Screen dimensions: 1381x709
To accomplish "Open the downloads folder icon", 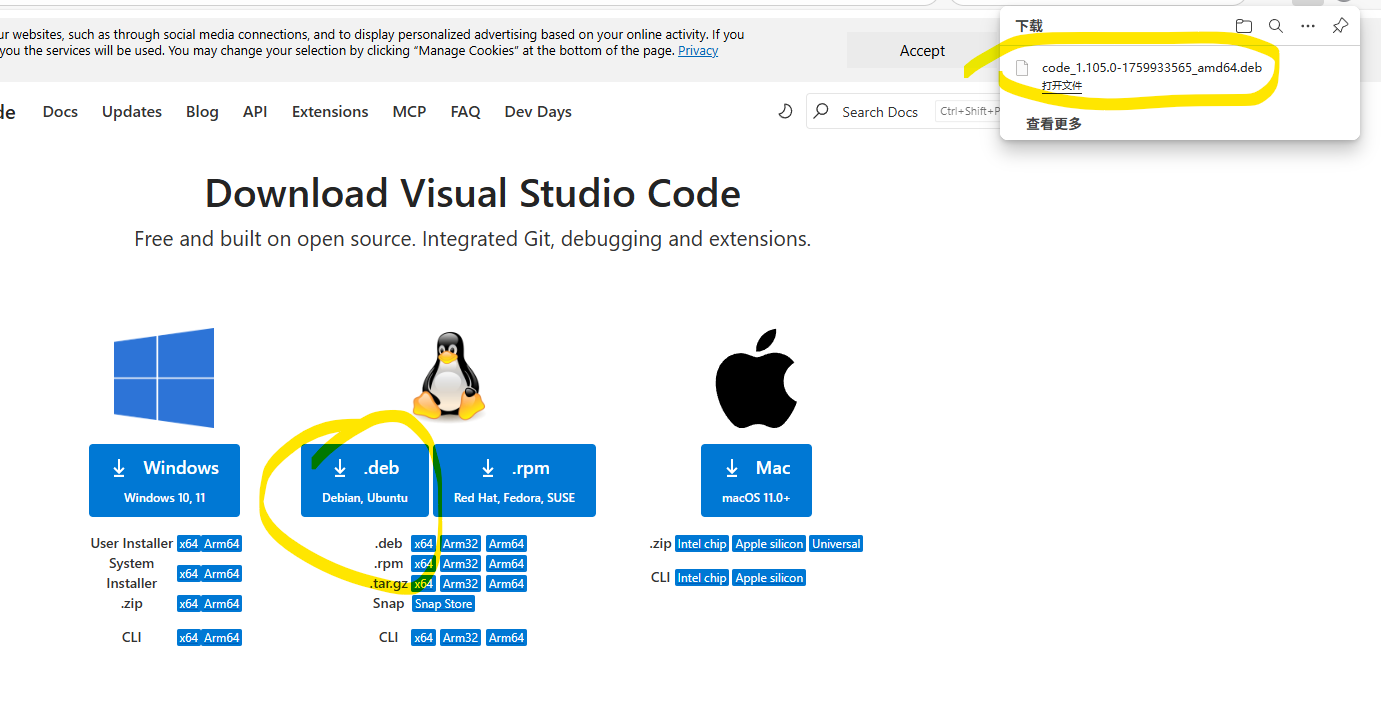I will click(x=1243, y=25).
